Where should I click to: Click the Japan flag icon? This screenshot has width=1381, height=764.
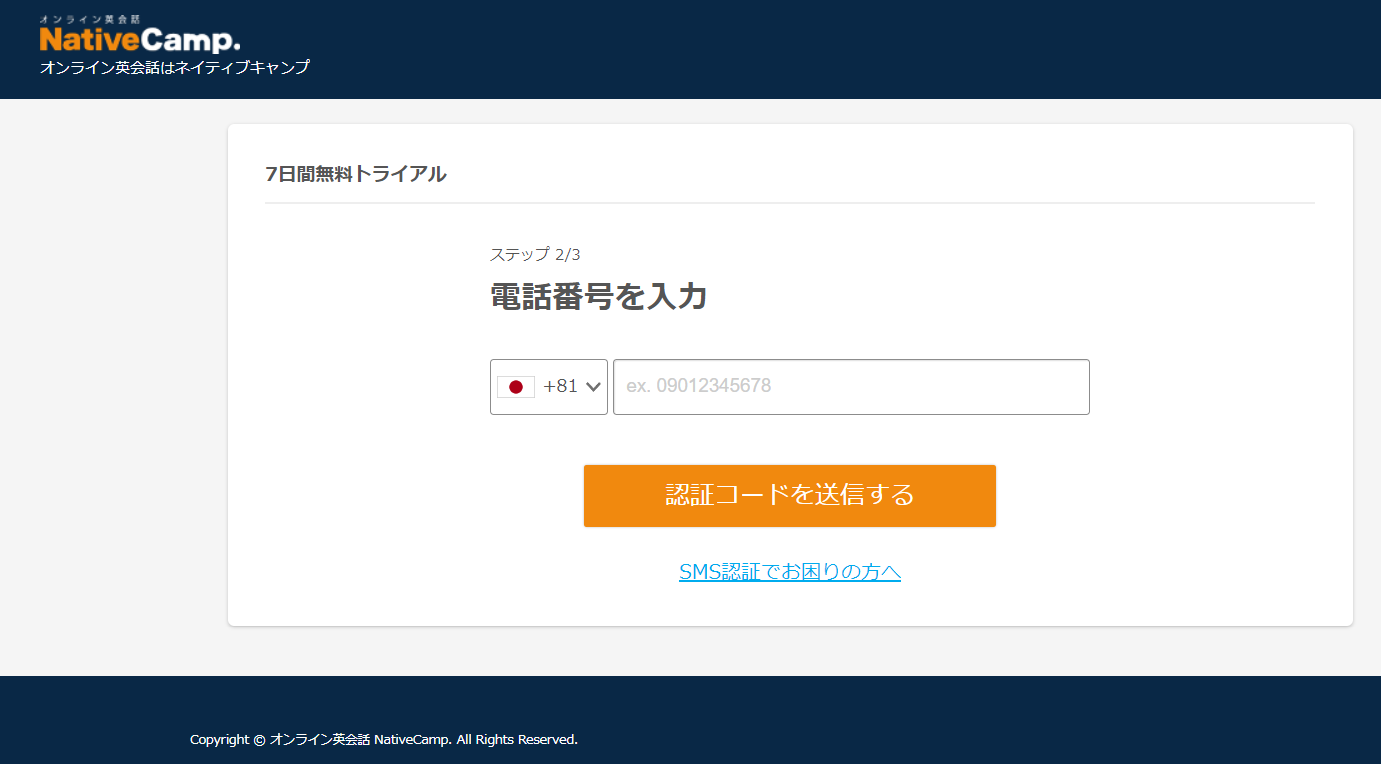(x=516, y=387)
